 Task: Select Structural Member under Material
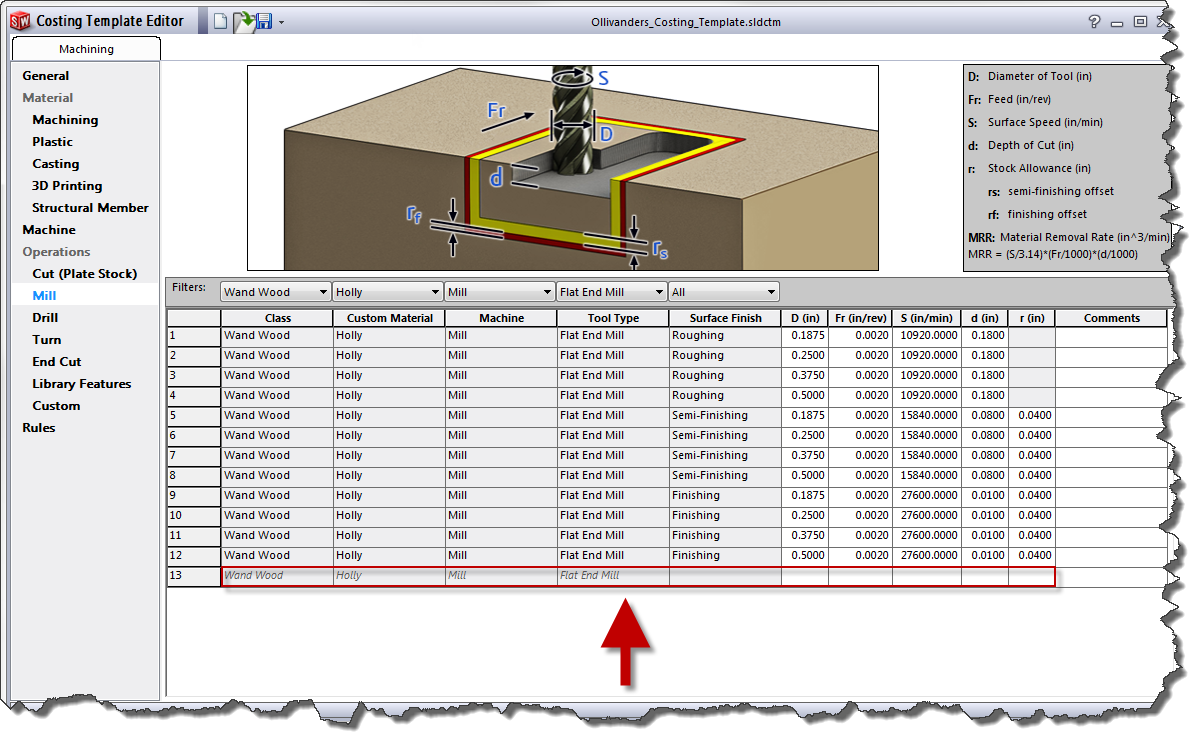click(90, 208)
